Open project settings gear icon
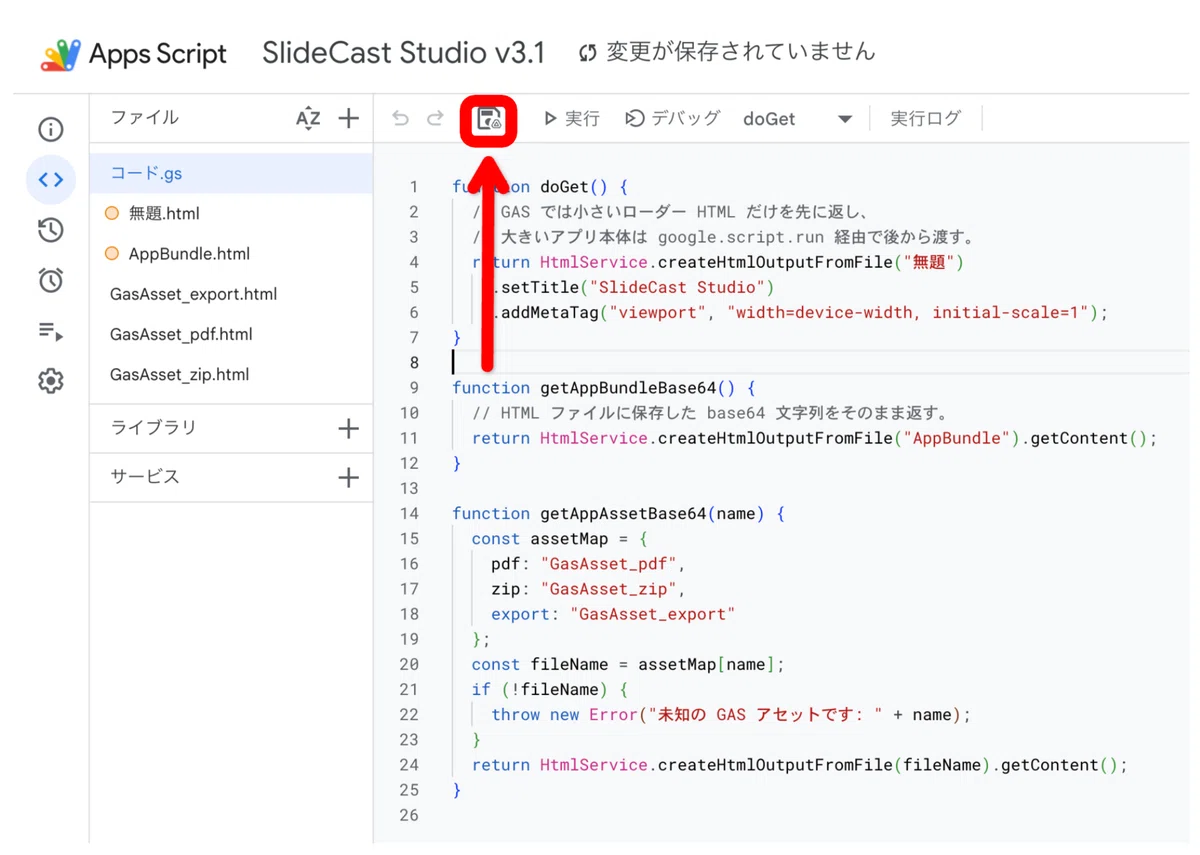Image resolution: width=1200 pixels, height=855 pixels. pos(50,381)
